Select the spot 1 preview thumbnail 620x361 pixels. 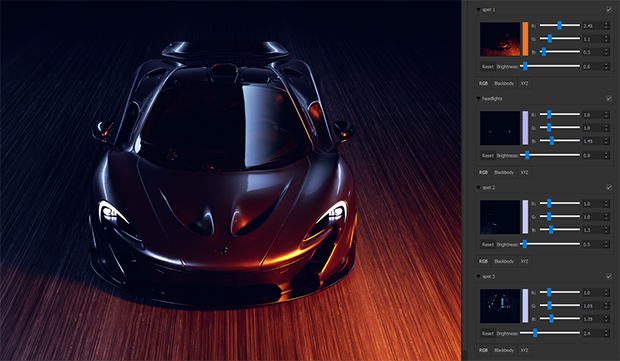[x=500, y=39]
